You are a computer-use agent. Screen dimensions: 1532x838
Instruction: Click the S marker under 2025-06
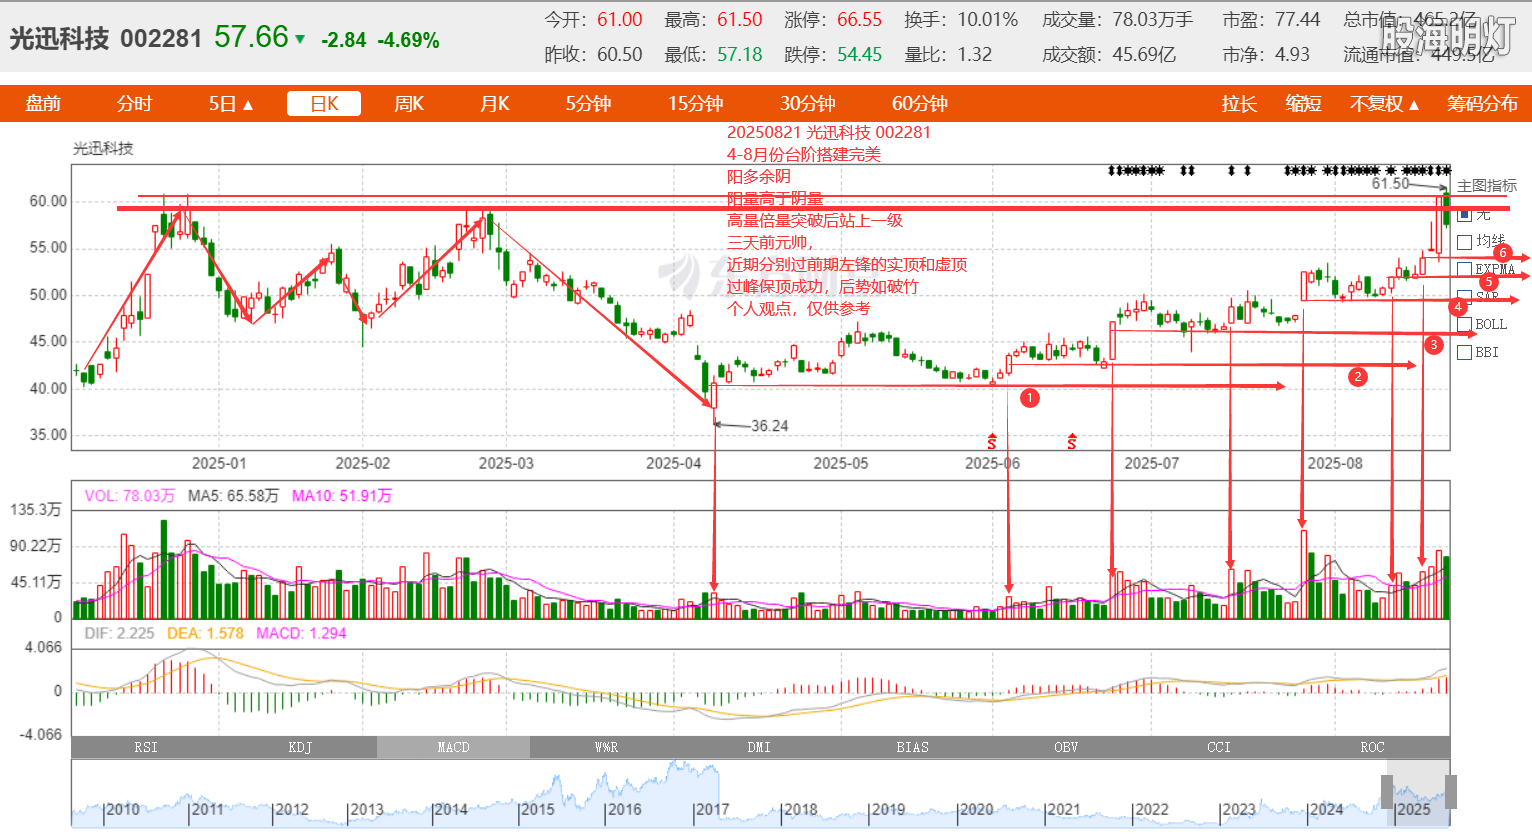(992, 441)
